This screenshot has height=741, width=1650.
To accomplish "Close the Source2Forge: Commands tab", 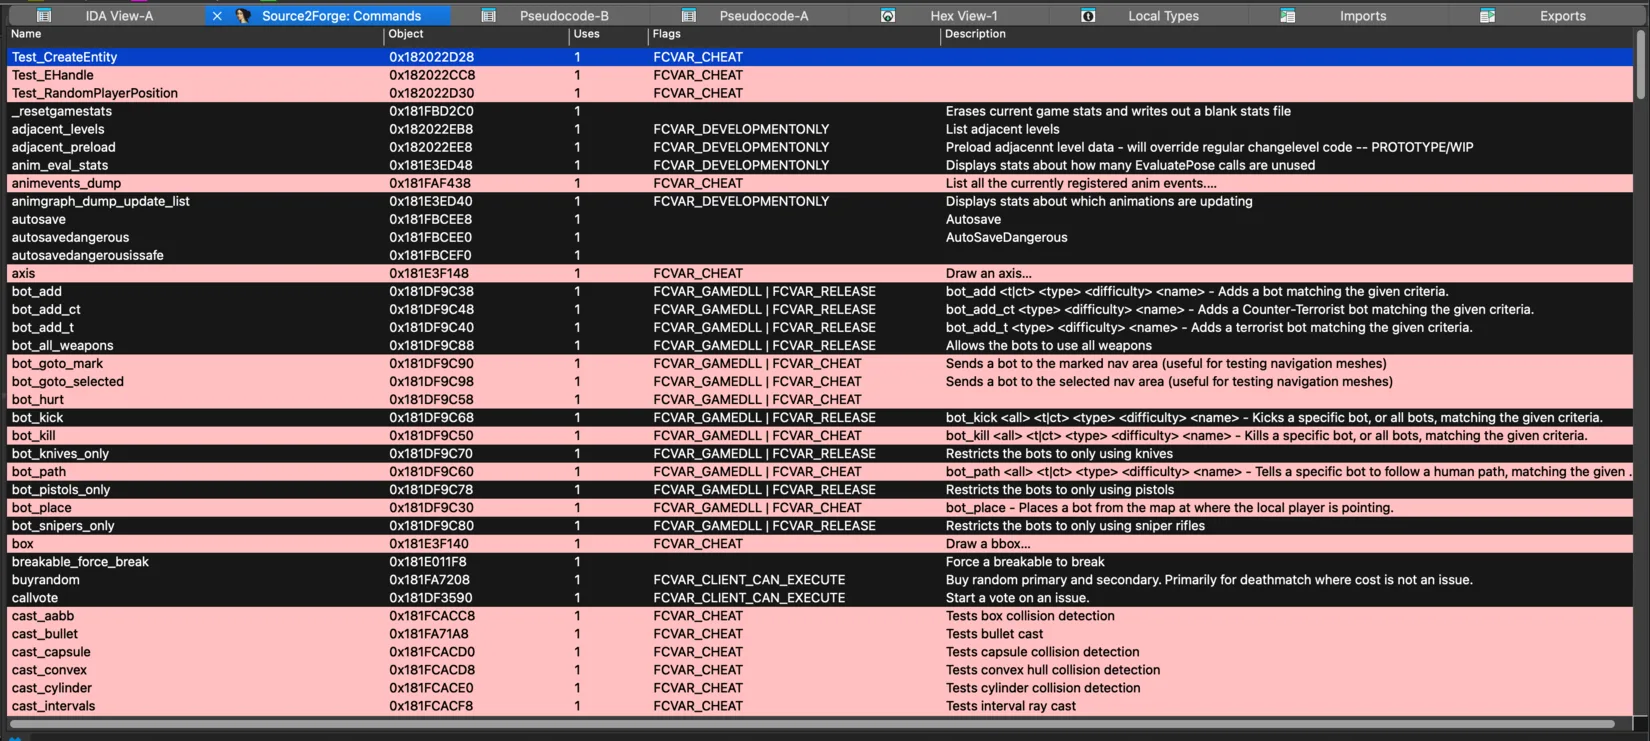I will click(x=217, y=15).
